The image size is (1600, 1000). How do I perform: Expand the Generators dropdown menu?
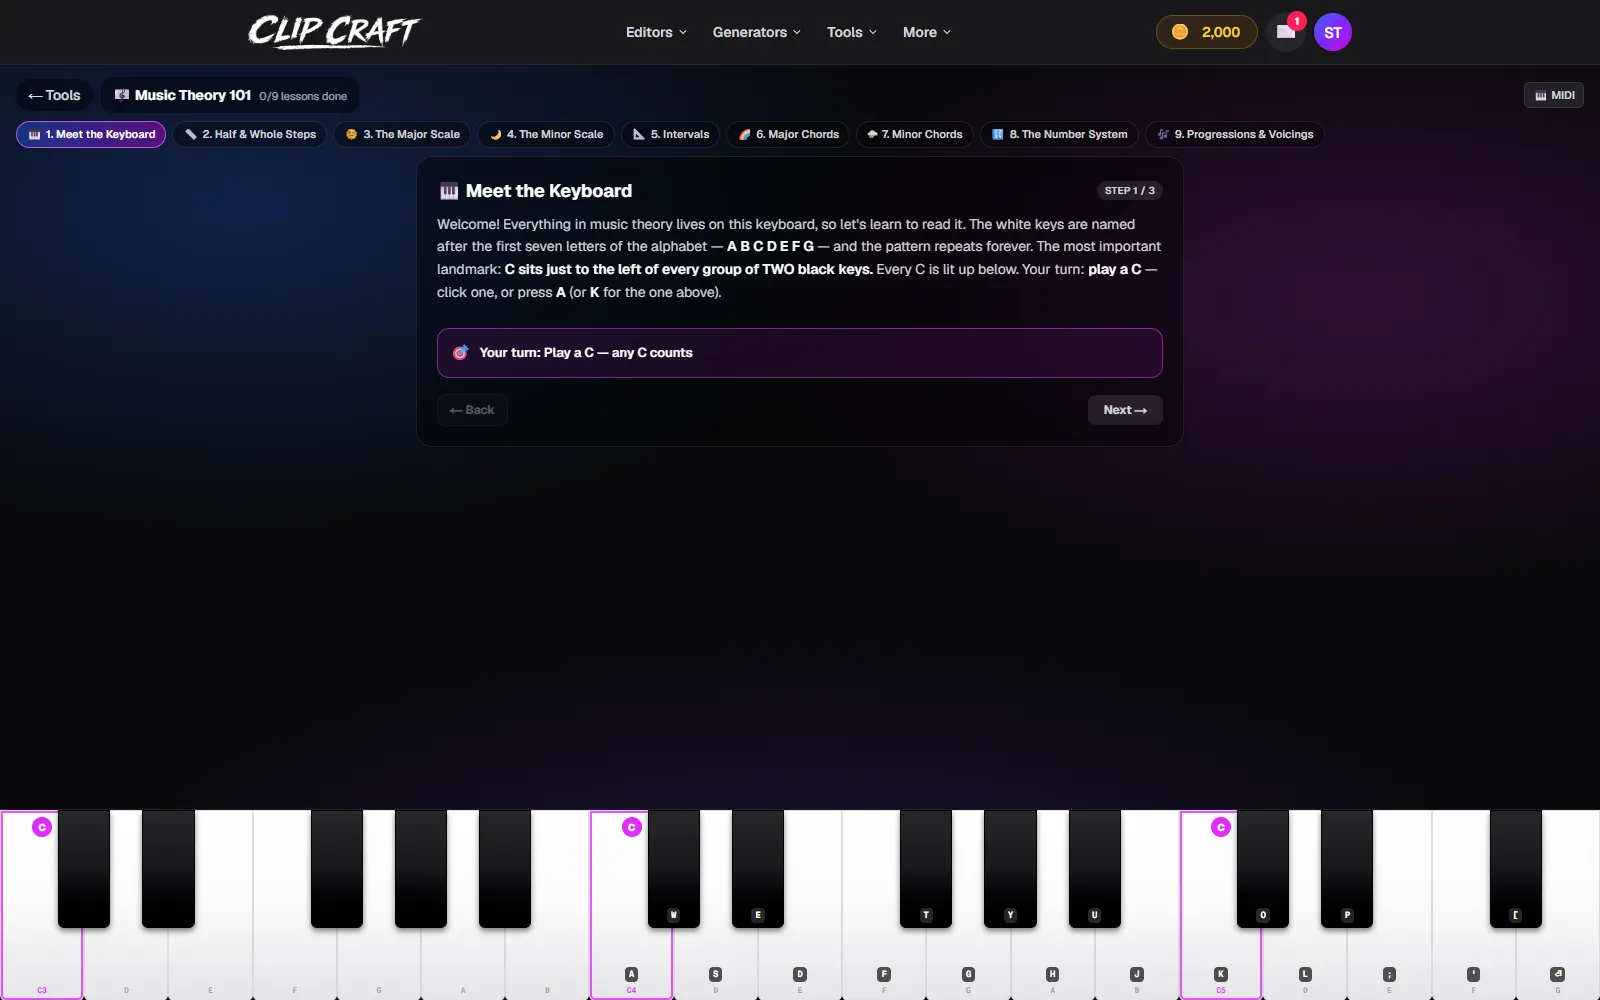coord(756,32)
